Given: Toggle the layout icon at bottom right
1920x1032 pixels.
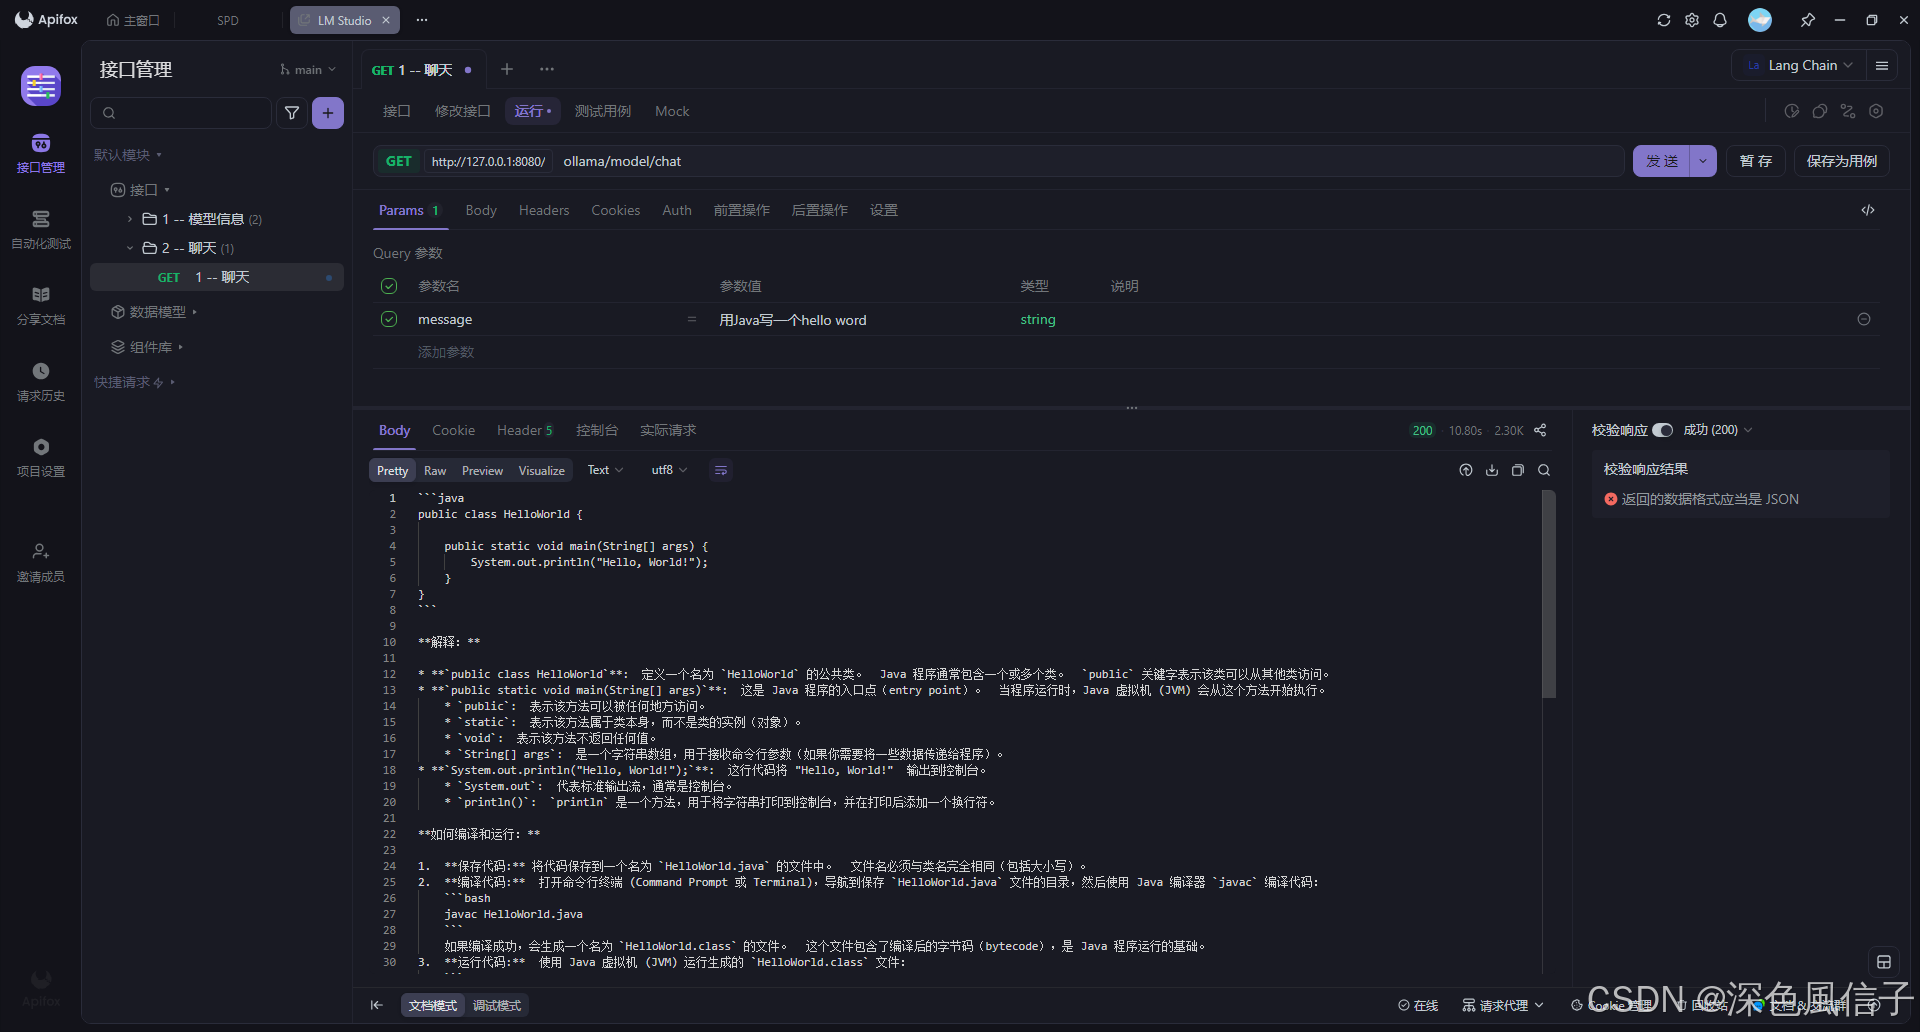Looking at the screenshot, I should (1884, 962).
